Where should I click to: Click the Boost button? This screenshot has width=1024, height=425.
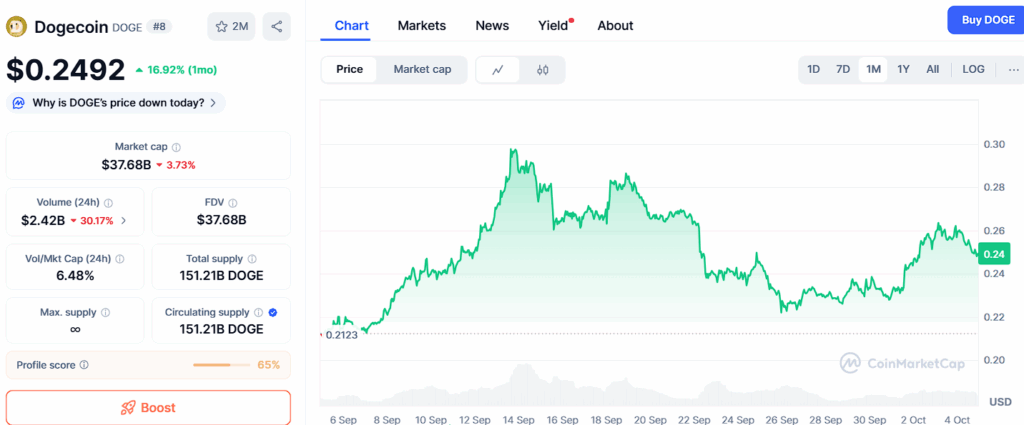148,407
